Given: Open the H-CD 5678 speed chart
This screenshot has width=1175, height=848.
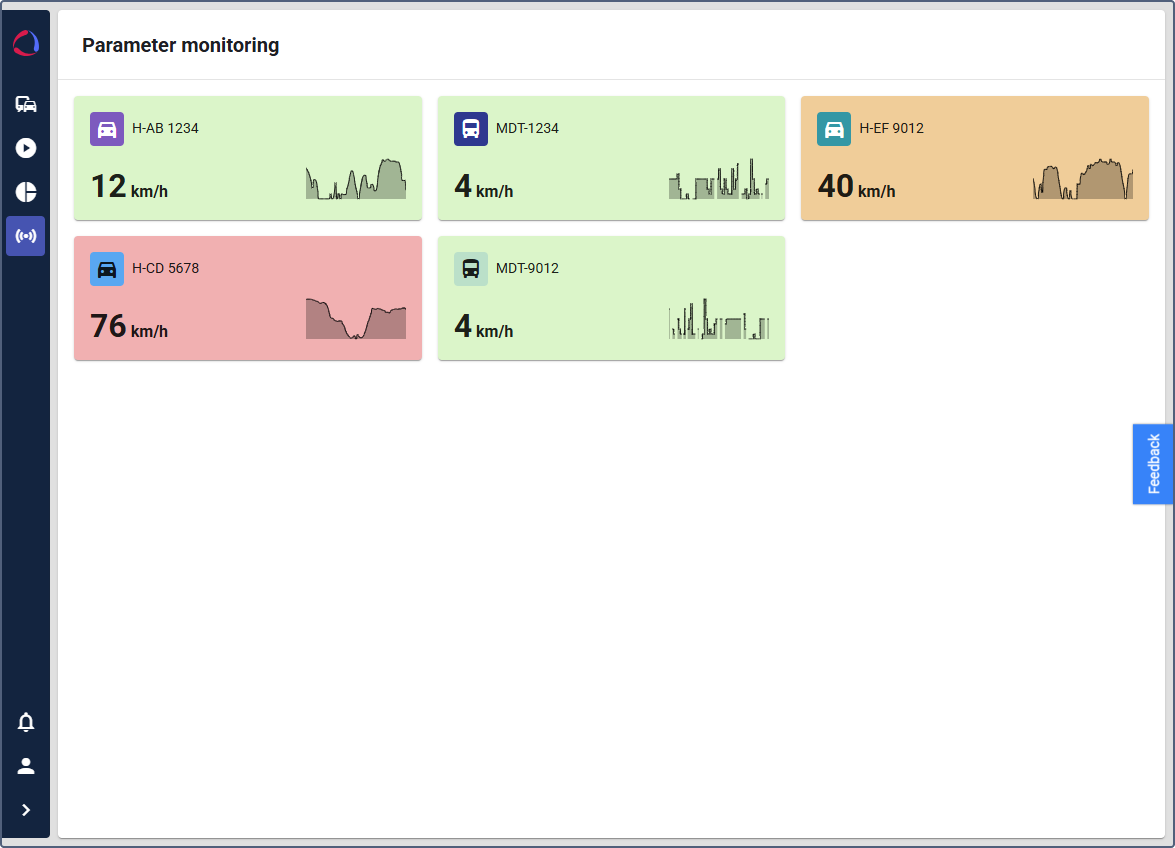Looking at the screenshot, I should click(x=356, y=319).
